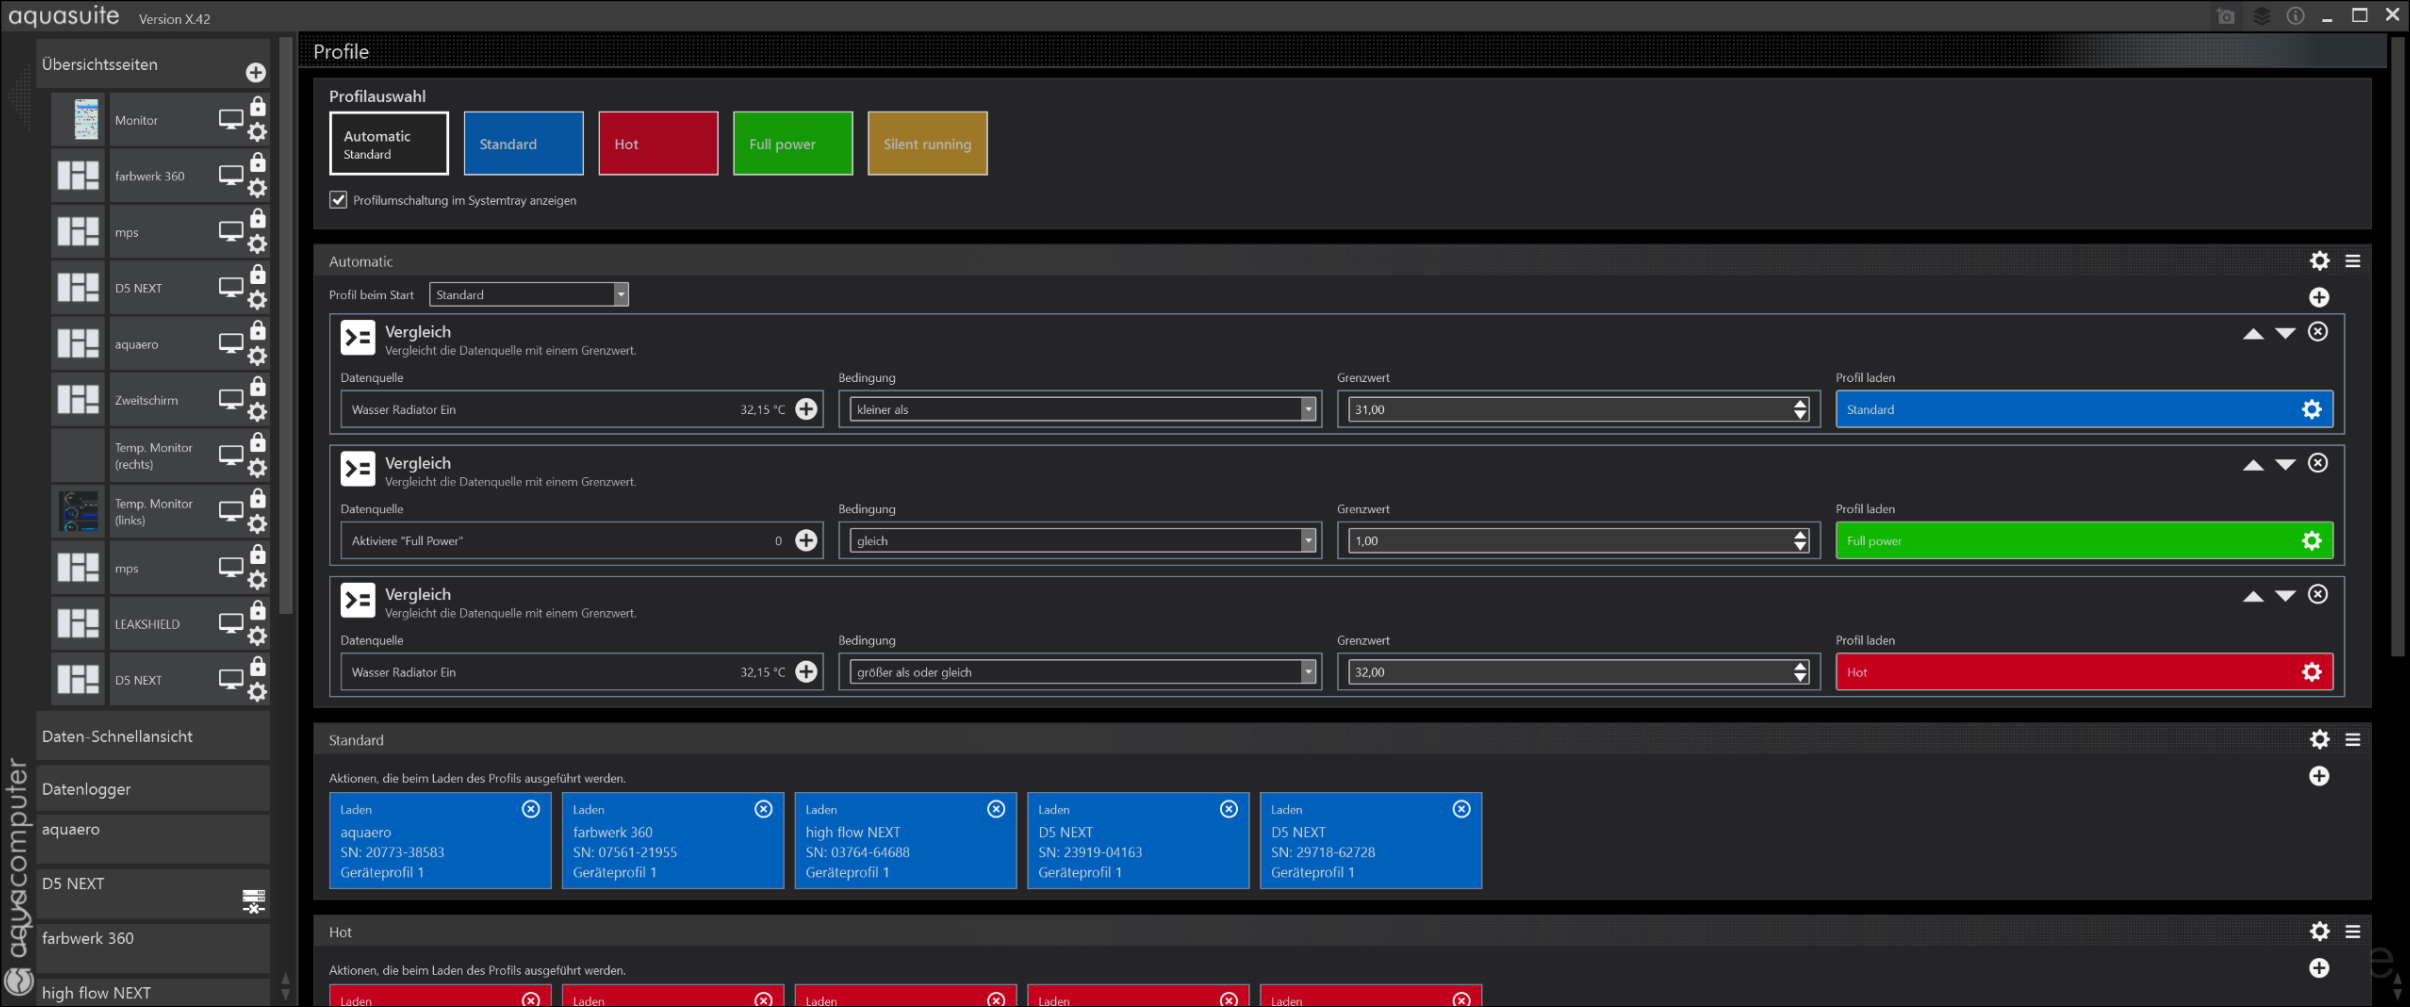Click gear in the blue Standard Profil laden bar
The image size is (2410, 1007).
tap(2312, 409)
